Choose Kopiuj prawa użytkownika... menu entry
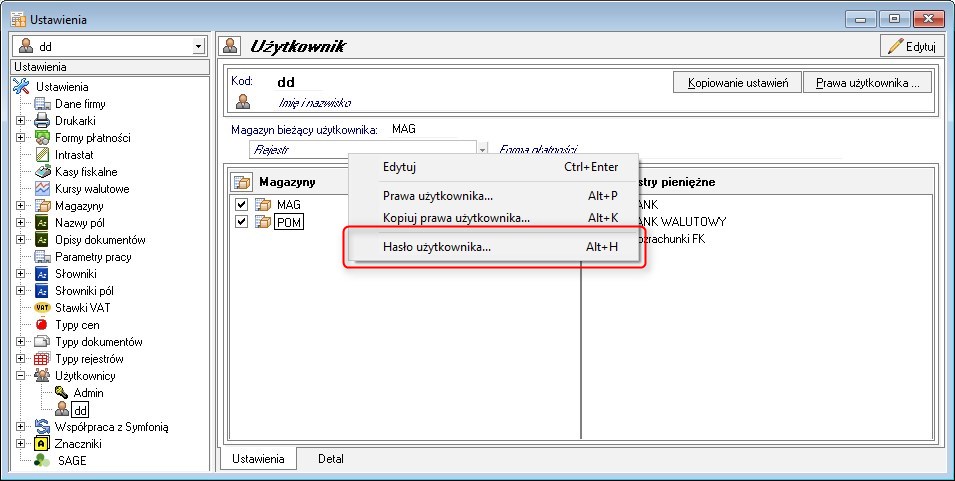This screenshot has height=481, width=955. pos(493,217)
